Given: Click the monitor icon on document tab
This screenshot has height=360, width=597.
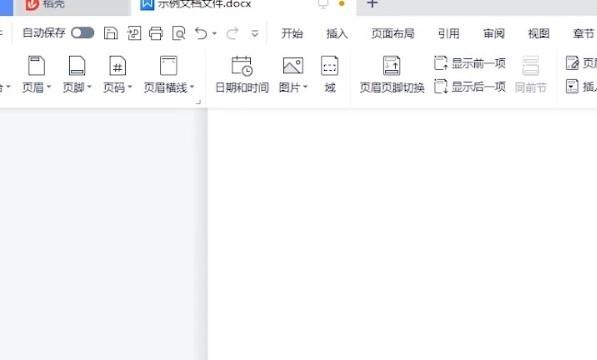Looking at the screenshot, I should click(x=323, y=4).
